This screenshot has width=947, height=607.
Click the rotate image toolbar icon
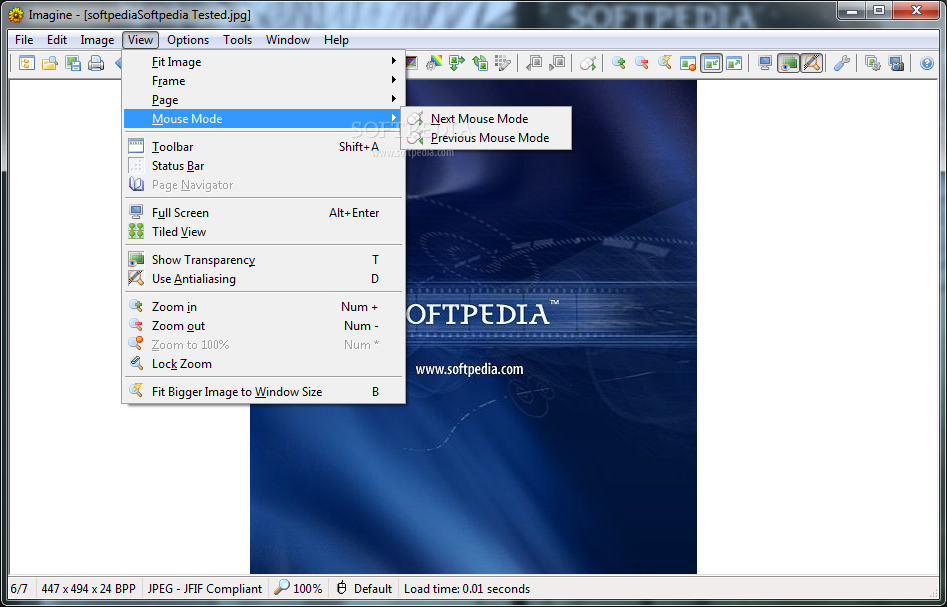[x=480, y=63]
